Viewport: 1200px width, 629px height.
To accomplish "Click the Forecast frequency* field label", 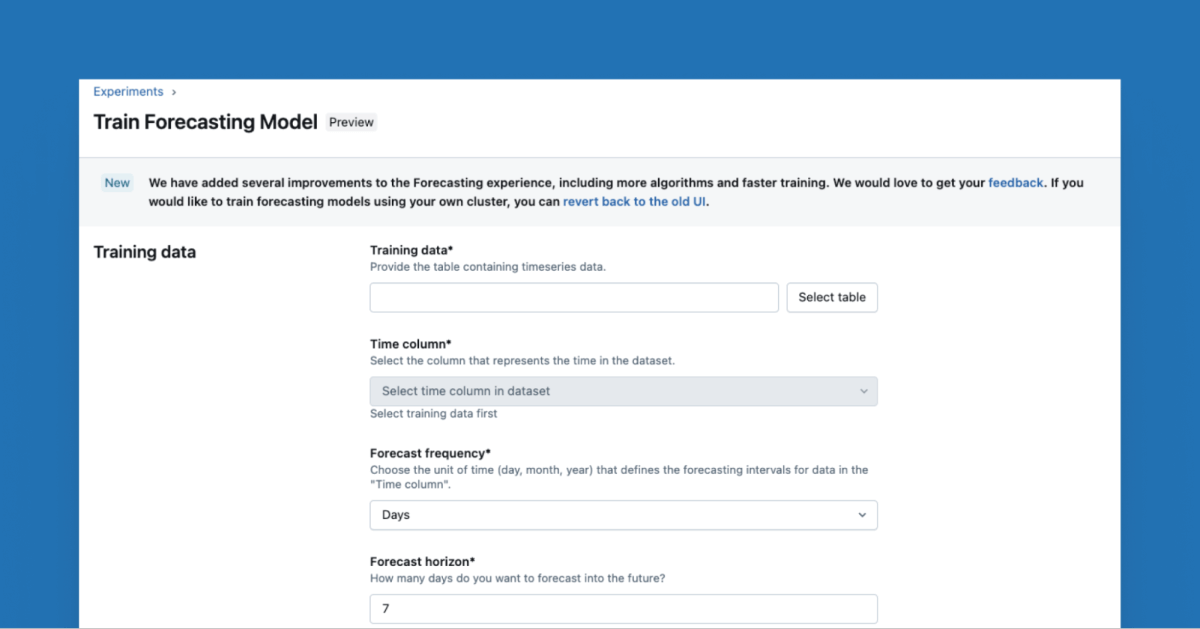I will coord(430,453).
